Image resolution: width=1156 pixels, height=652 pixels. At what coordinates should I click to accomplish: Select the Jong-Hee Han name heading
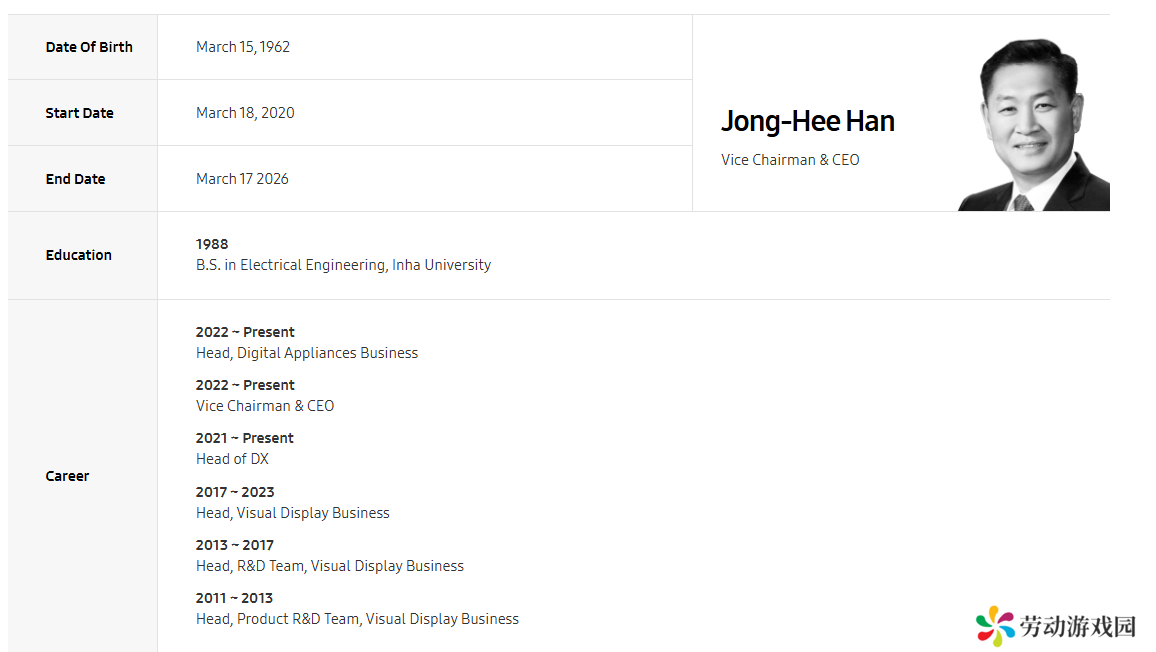tap(807, 122)
